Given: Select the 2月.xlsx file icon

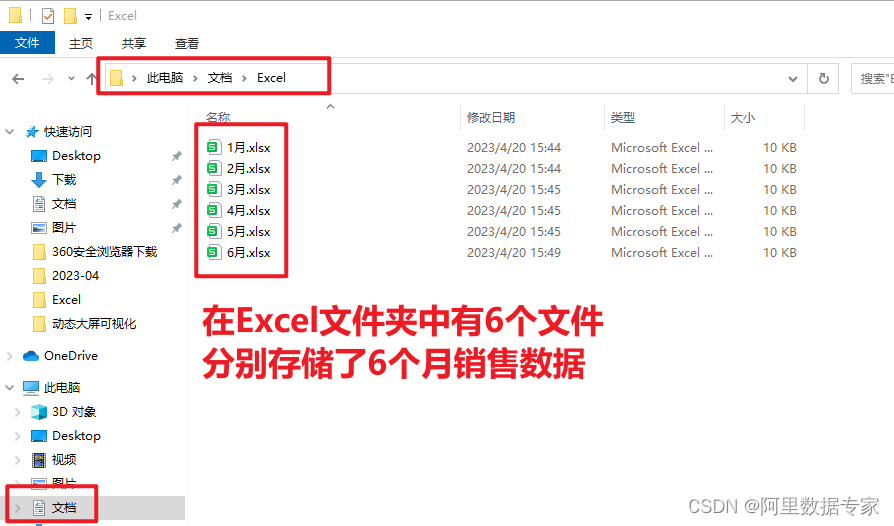Looking at the screenshot, I should [213, 169].
